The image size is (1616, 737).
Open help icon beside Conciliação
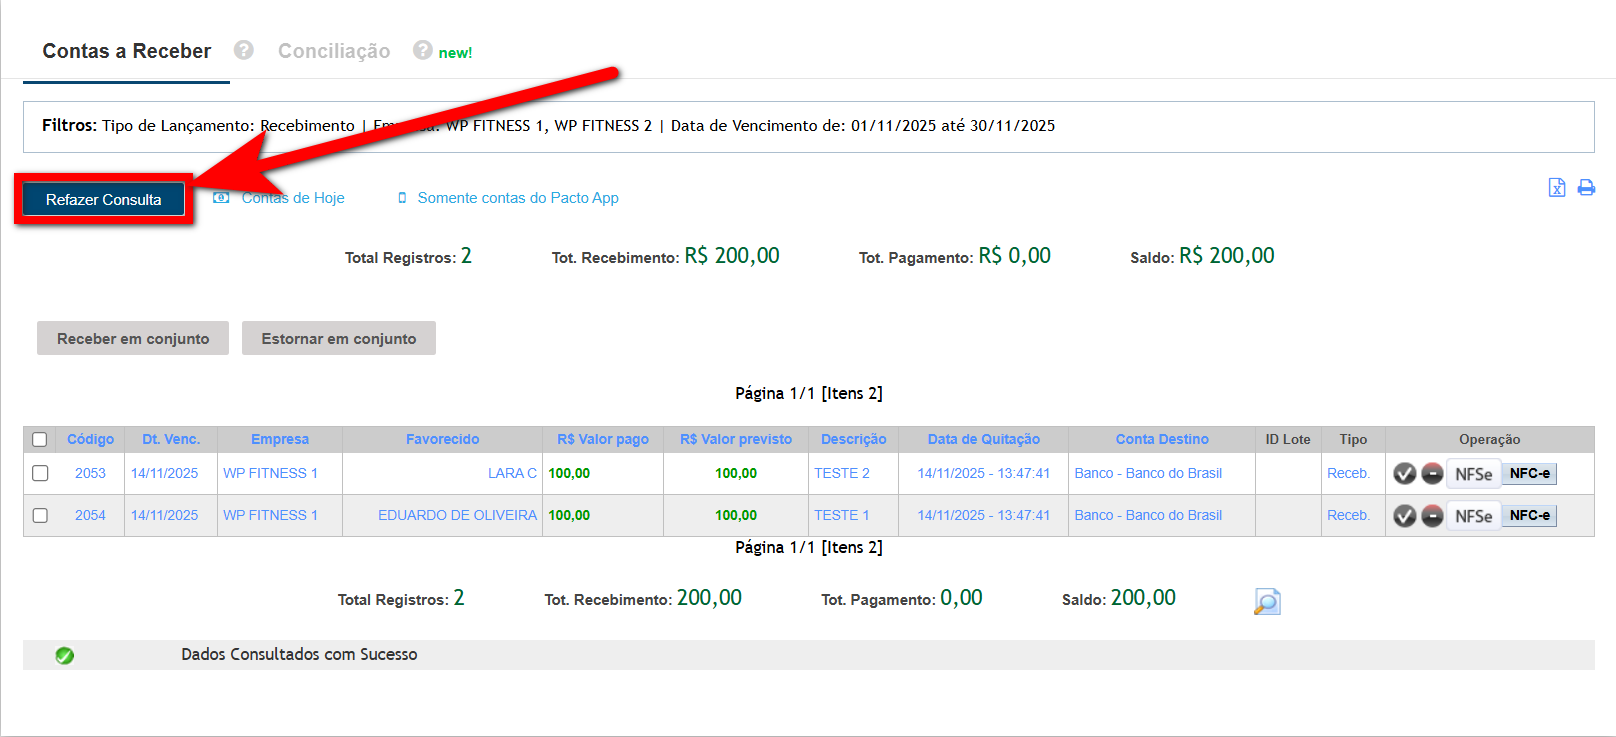coord(423,50)
